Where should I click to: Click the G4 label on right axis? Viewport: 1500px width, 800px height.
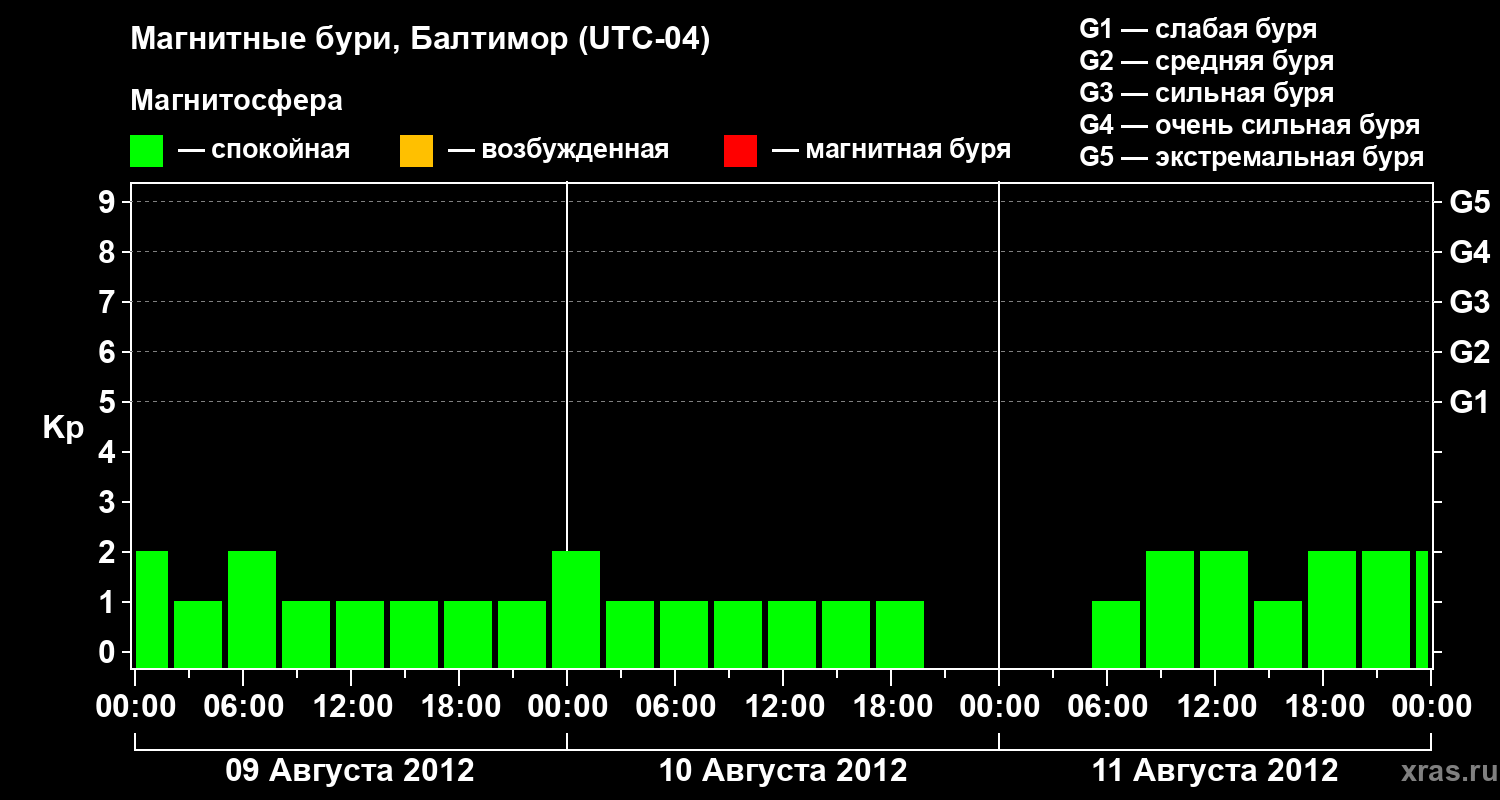coord(1470,252)
